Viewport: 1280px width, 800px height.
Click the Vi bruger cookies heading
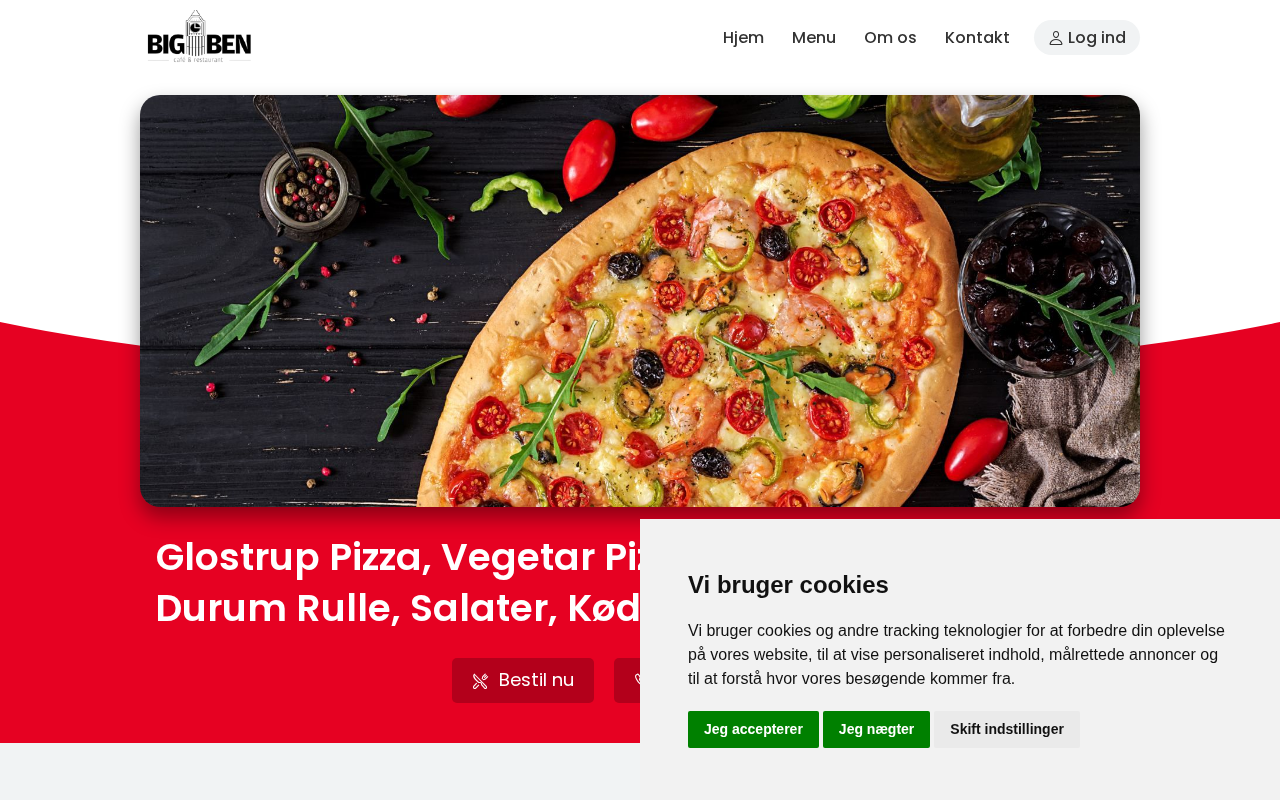(x=788, y=585)
